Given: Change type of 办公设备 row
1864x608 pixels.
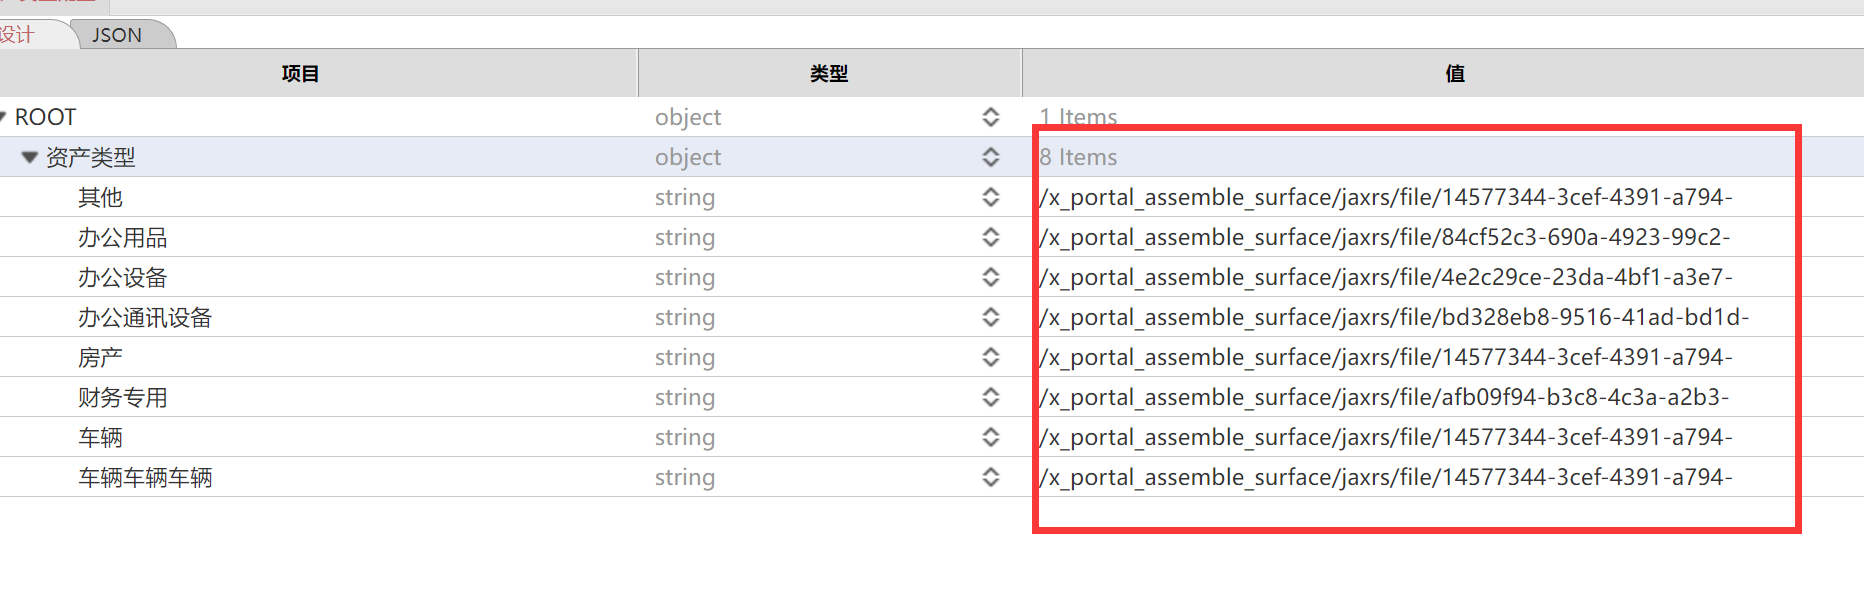Looking at the screenshot, I should click(x=990, y=277).
